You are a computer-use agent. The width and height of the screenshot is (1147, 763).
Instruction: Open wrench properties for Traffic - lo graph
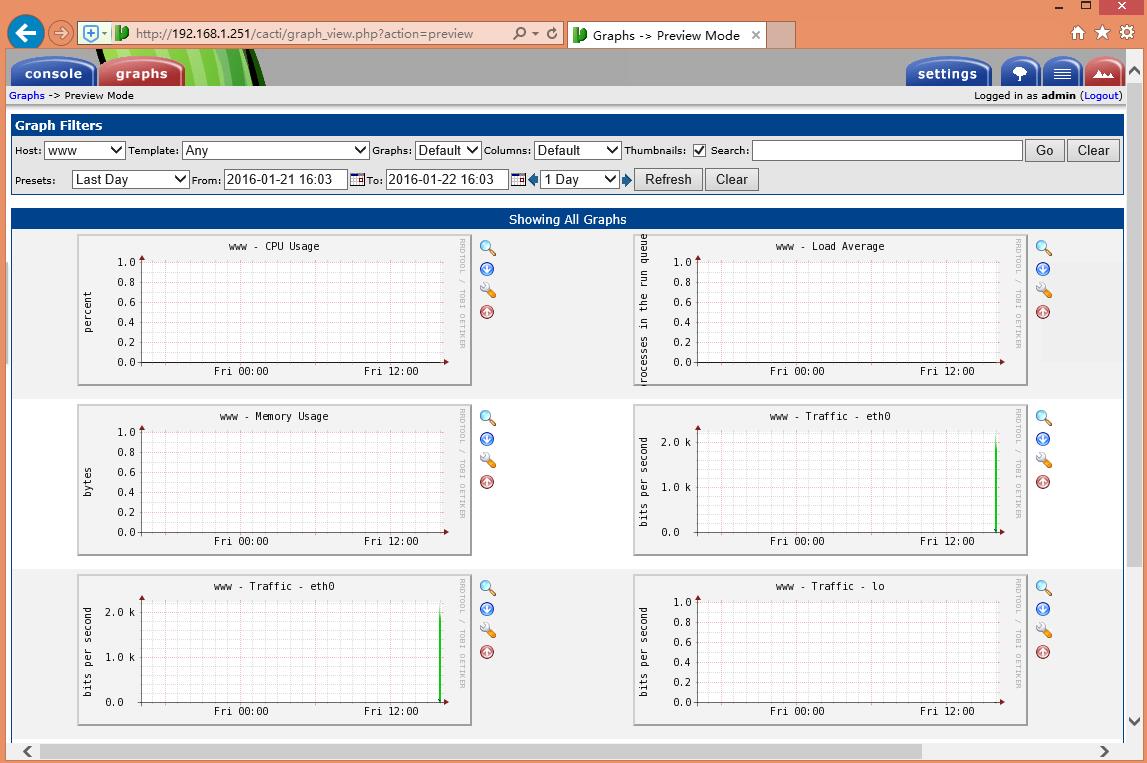coord(1044,631)
